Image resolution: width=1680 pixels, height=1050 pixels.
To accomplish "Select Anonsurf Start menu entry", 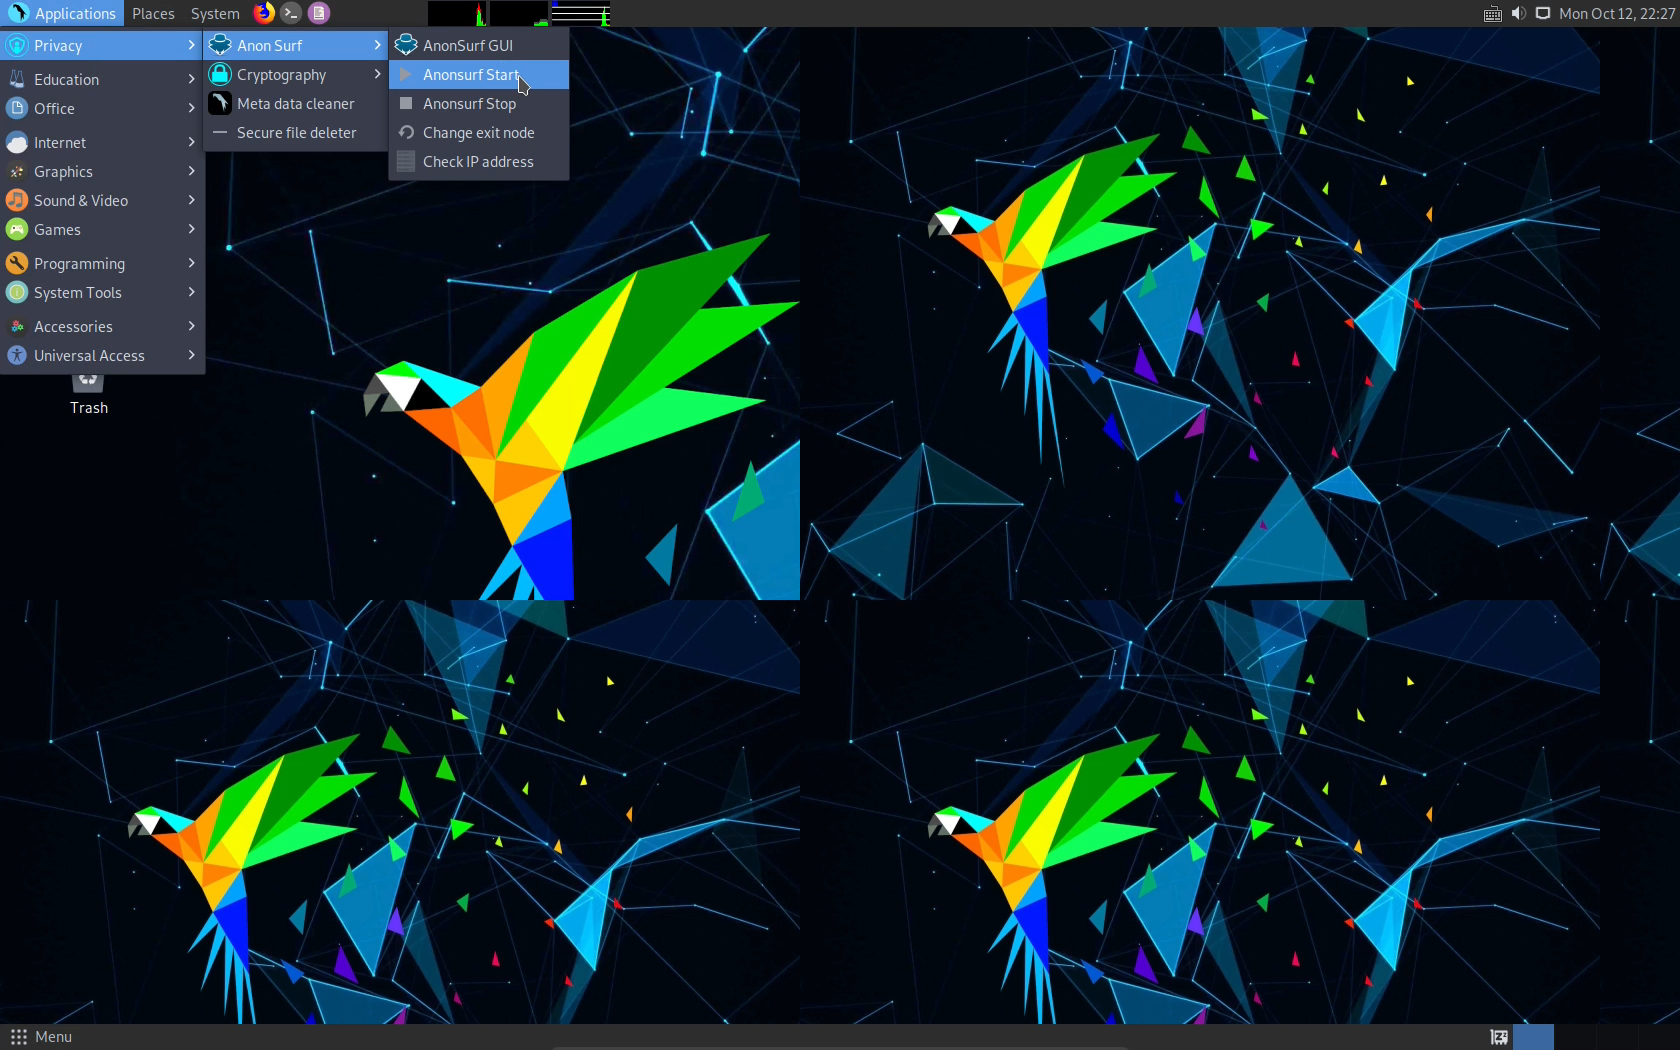I will (x=479, y=74).
